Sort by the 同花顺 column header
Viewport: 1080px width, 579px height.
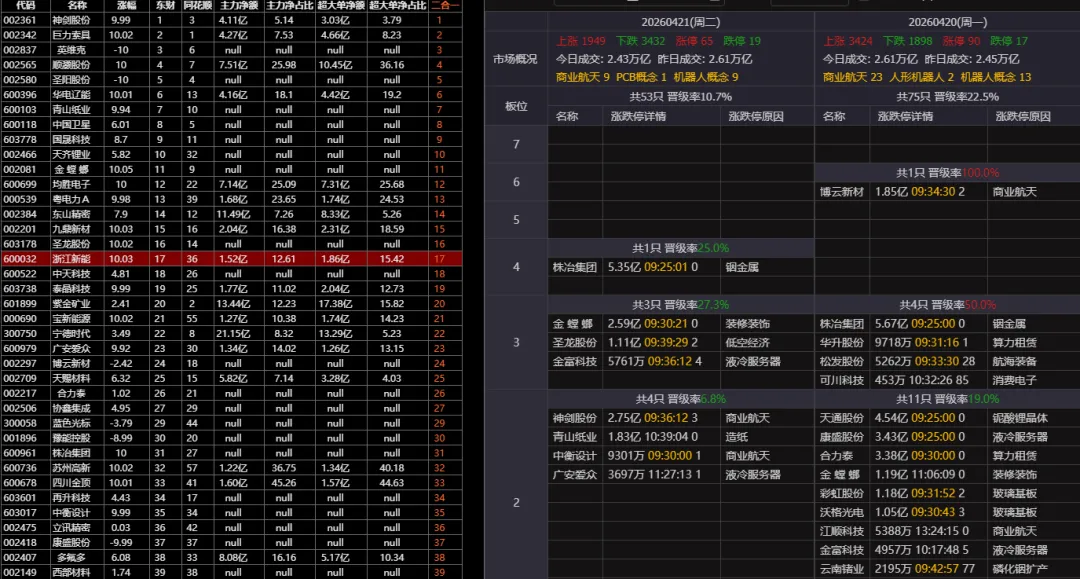pyautogui.click(x=198, y=5)
